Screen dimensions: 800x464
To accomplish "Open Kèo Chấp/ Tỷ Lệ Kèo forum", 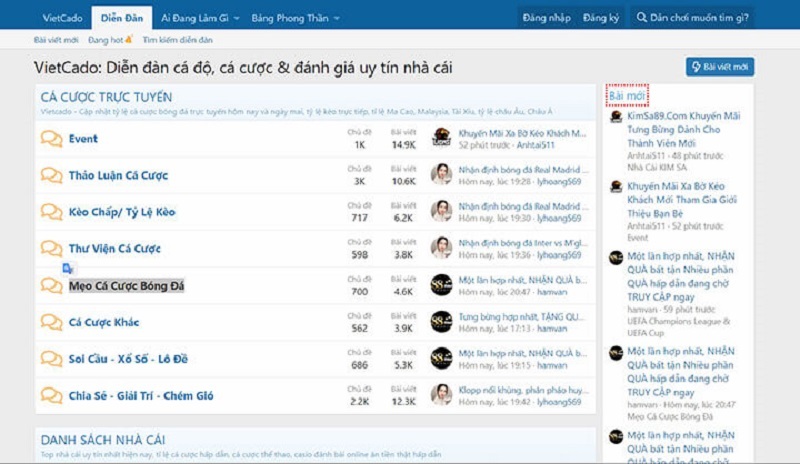I will tap(122, 212).
